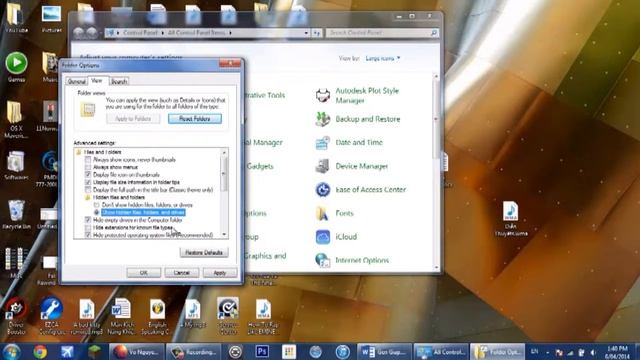Viewport: 640px width, 360px height.
Task: Click the All Control Panel Items breadcrumb
Action: [196, 33]
